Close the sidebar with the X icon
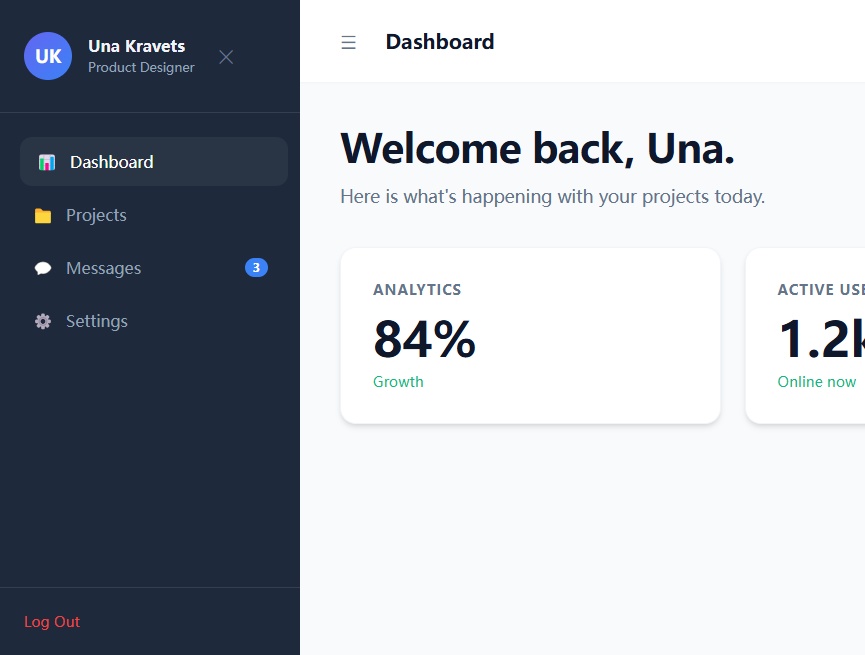The height and width of the screenshot is (655, 865). [226, 57]
